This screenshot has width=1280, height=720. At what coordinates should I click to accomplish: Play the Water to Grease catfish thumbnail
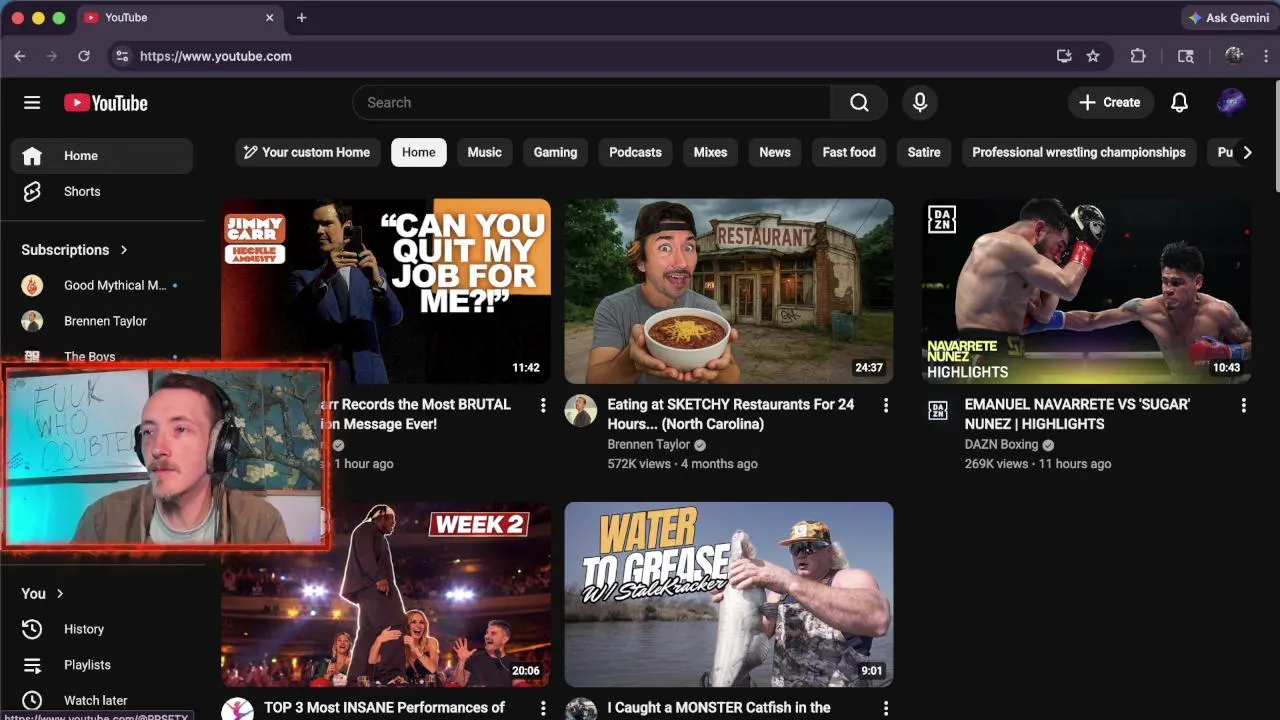(x=729, y=594)
